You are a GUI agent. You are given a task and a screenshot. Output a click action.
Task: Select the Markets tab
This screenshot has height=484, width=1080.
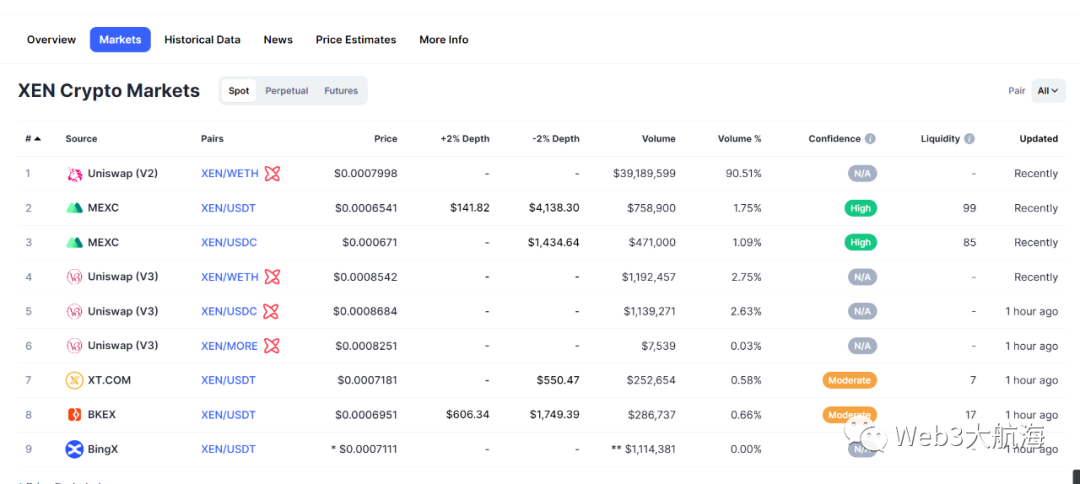click(120, 39)
